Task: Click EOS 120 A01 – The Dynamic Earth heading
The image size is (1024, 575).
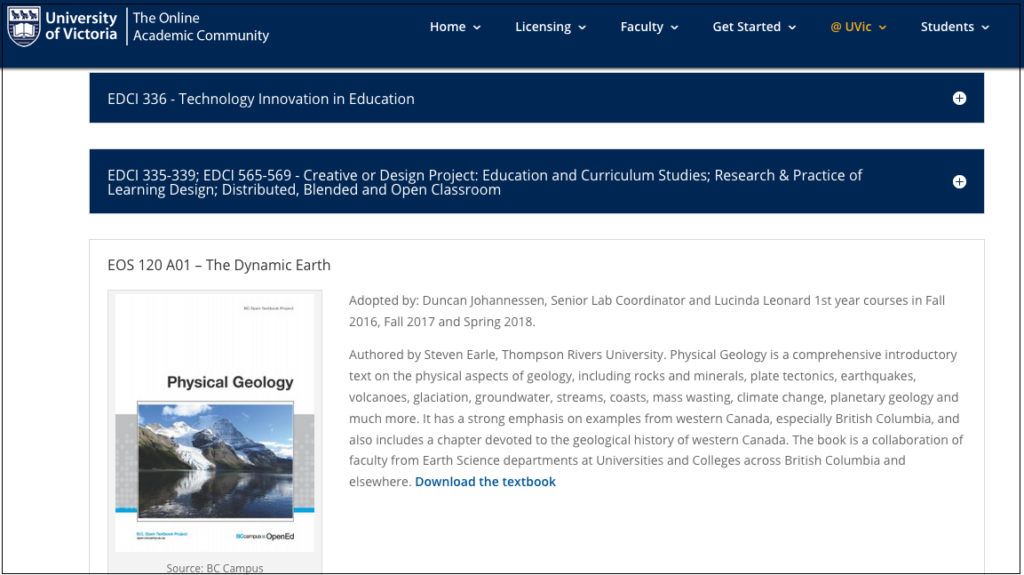Action: (219, 265)
